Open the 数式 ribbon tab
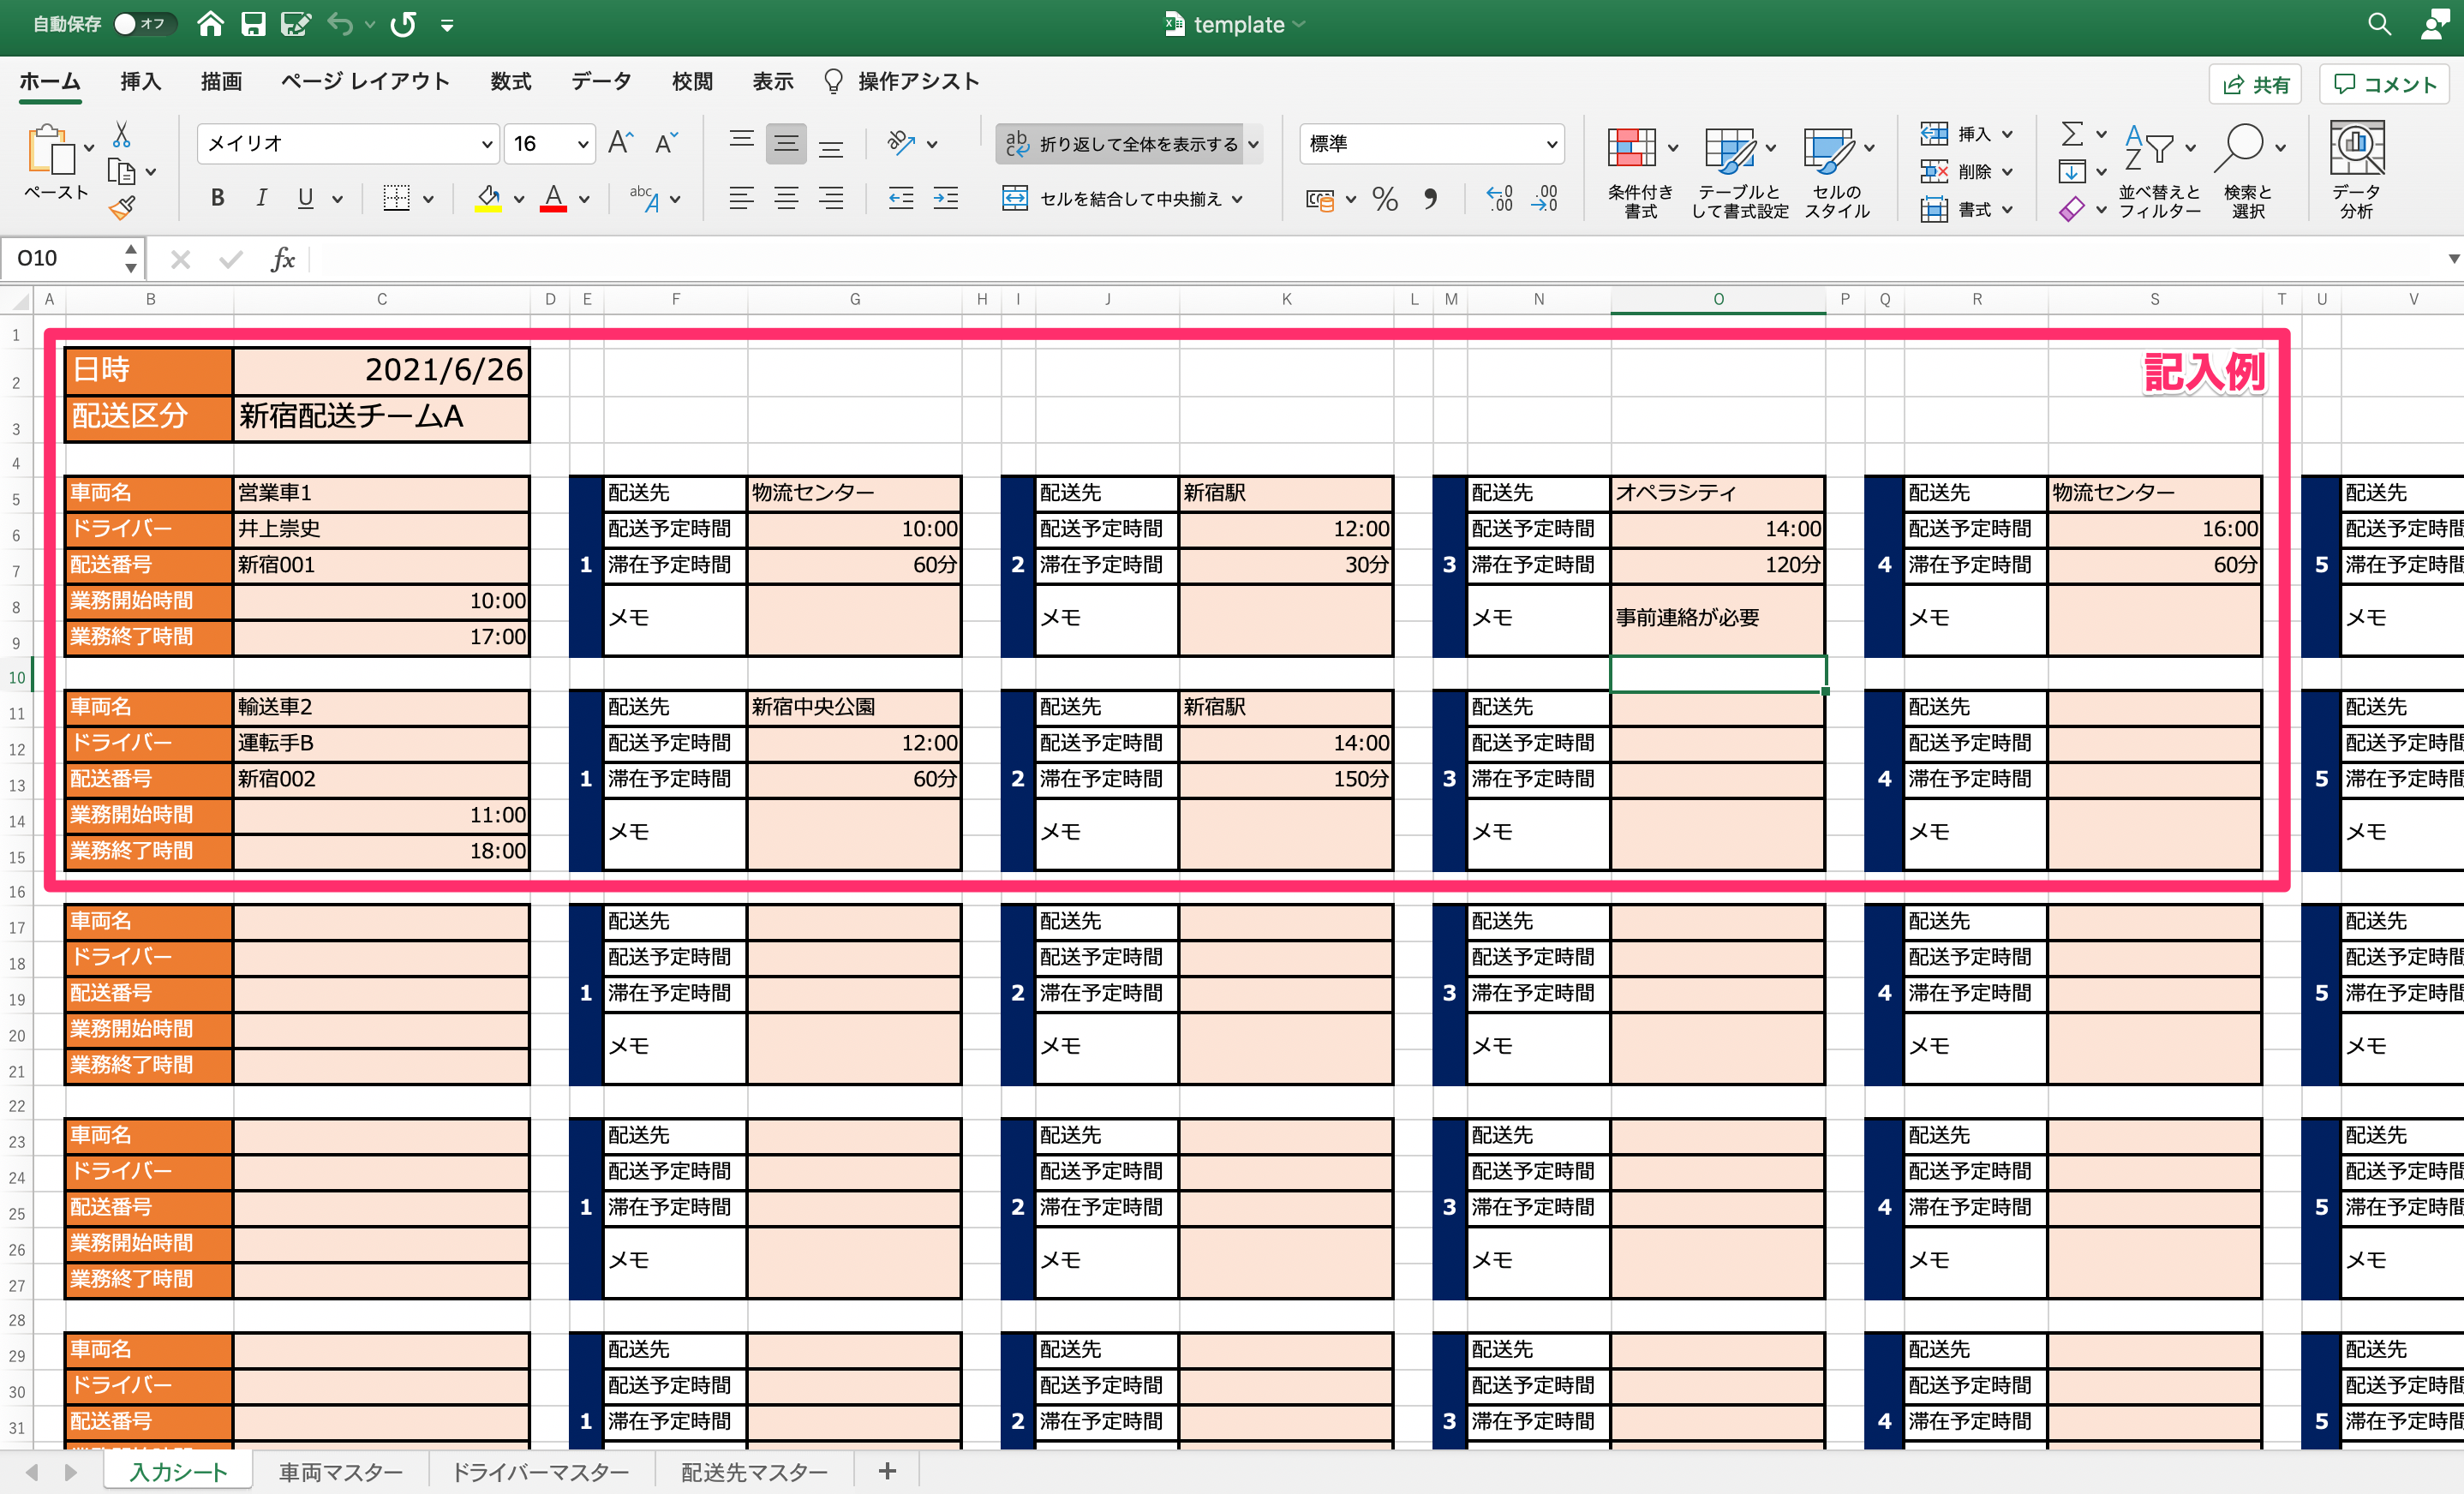Screen dimensions: 2464x1494 tap(511, 81)
